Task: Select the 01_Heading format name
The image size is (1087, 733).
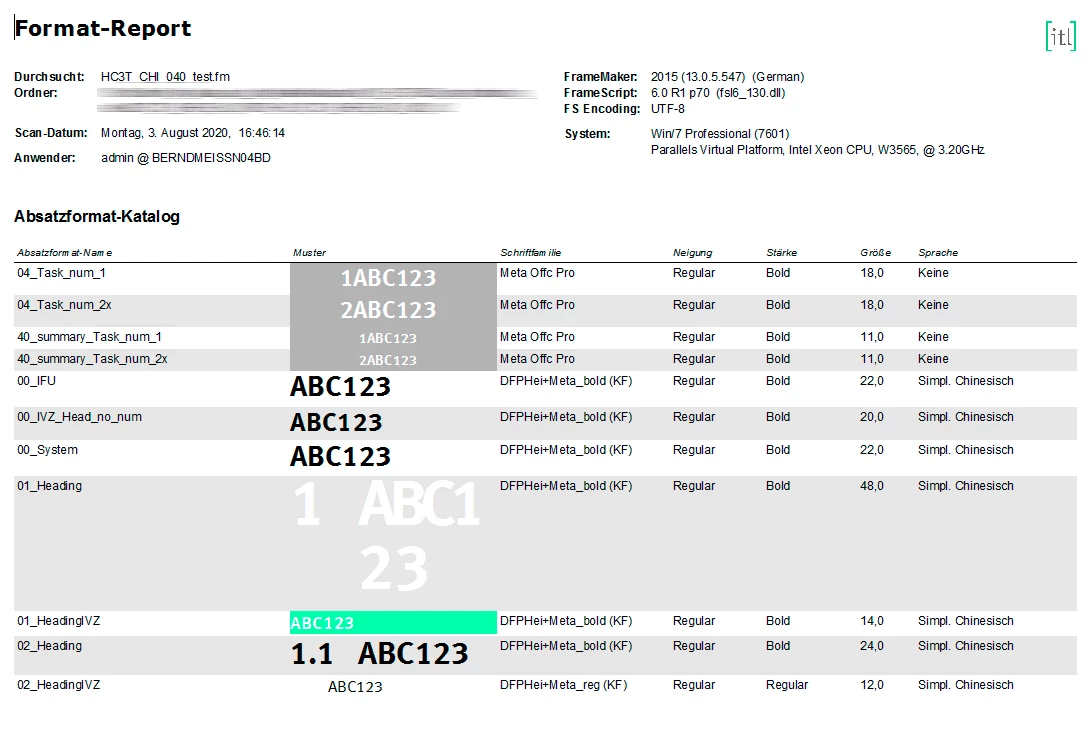Action: click(49, 486)
